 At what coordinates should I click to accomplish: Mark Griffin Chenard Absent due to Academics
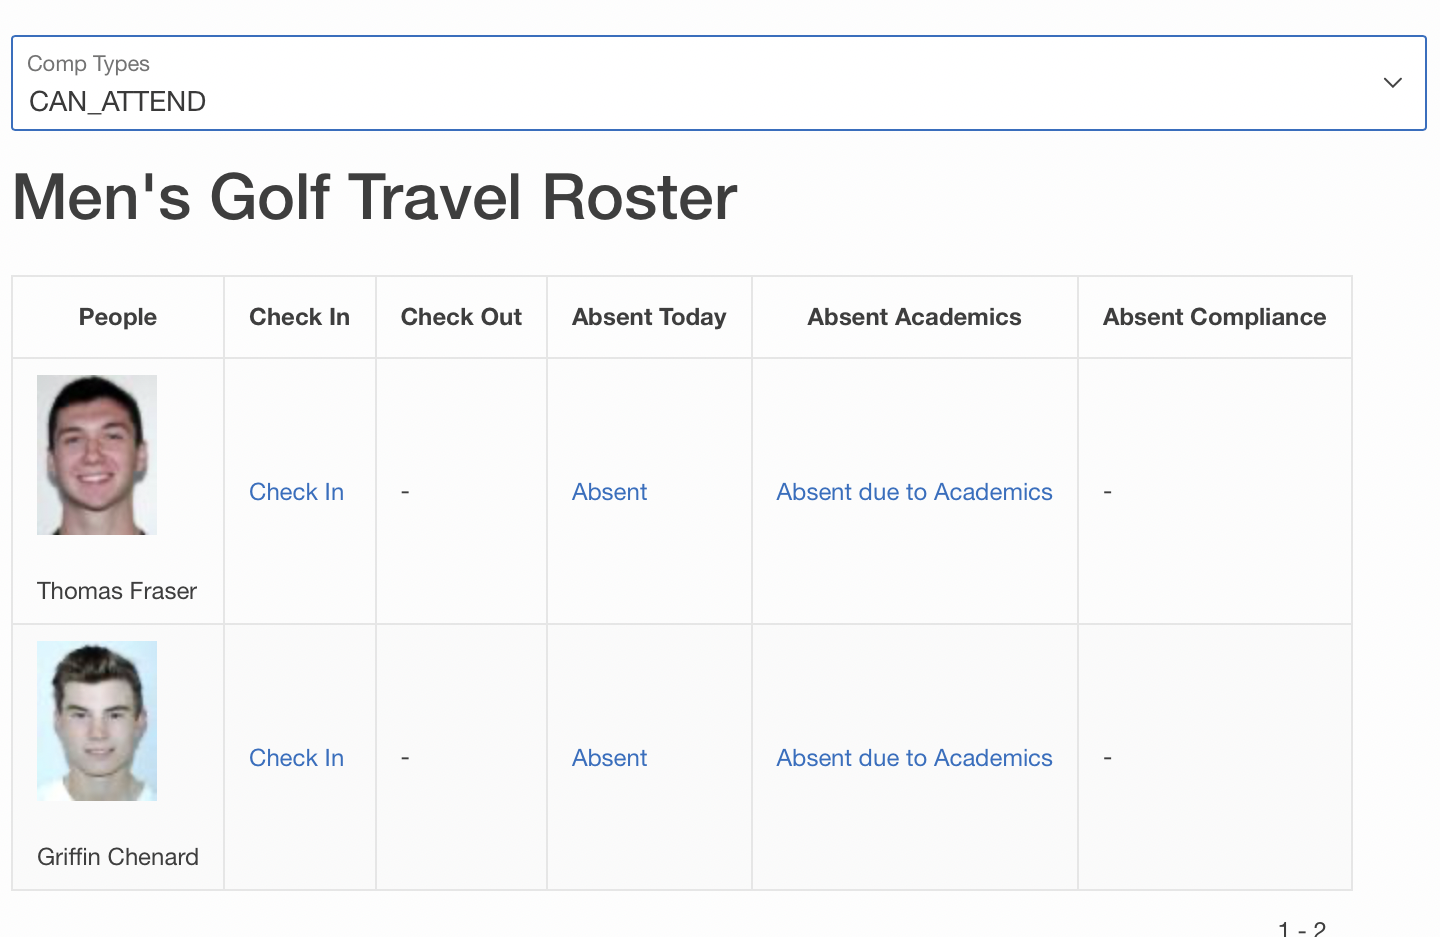tap(914, 758)
